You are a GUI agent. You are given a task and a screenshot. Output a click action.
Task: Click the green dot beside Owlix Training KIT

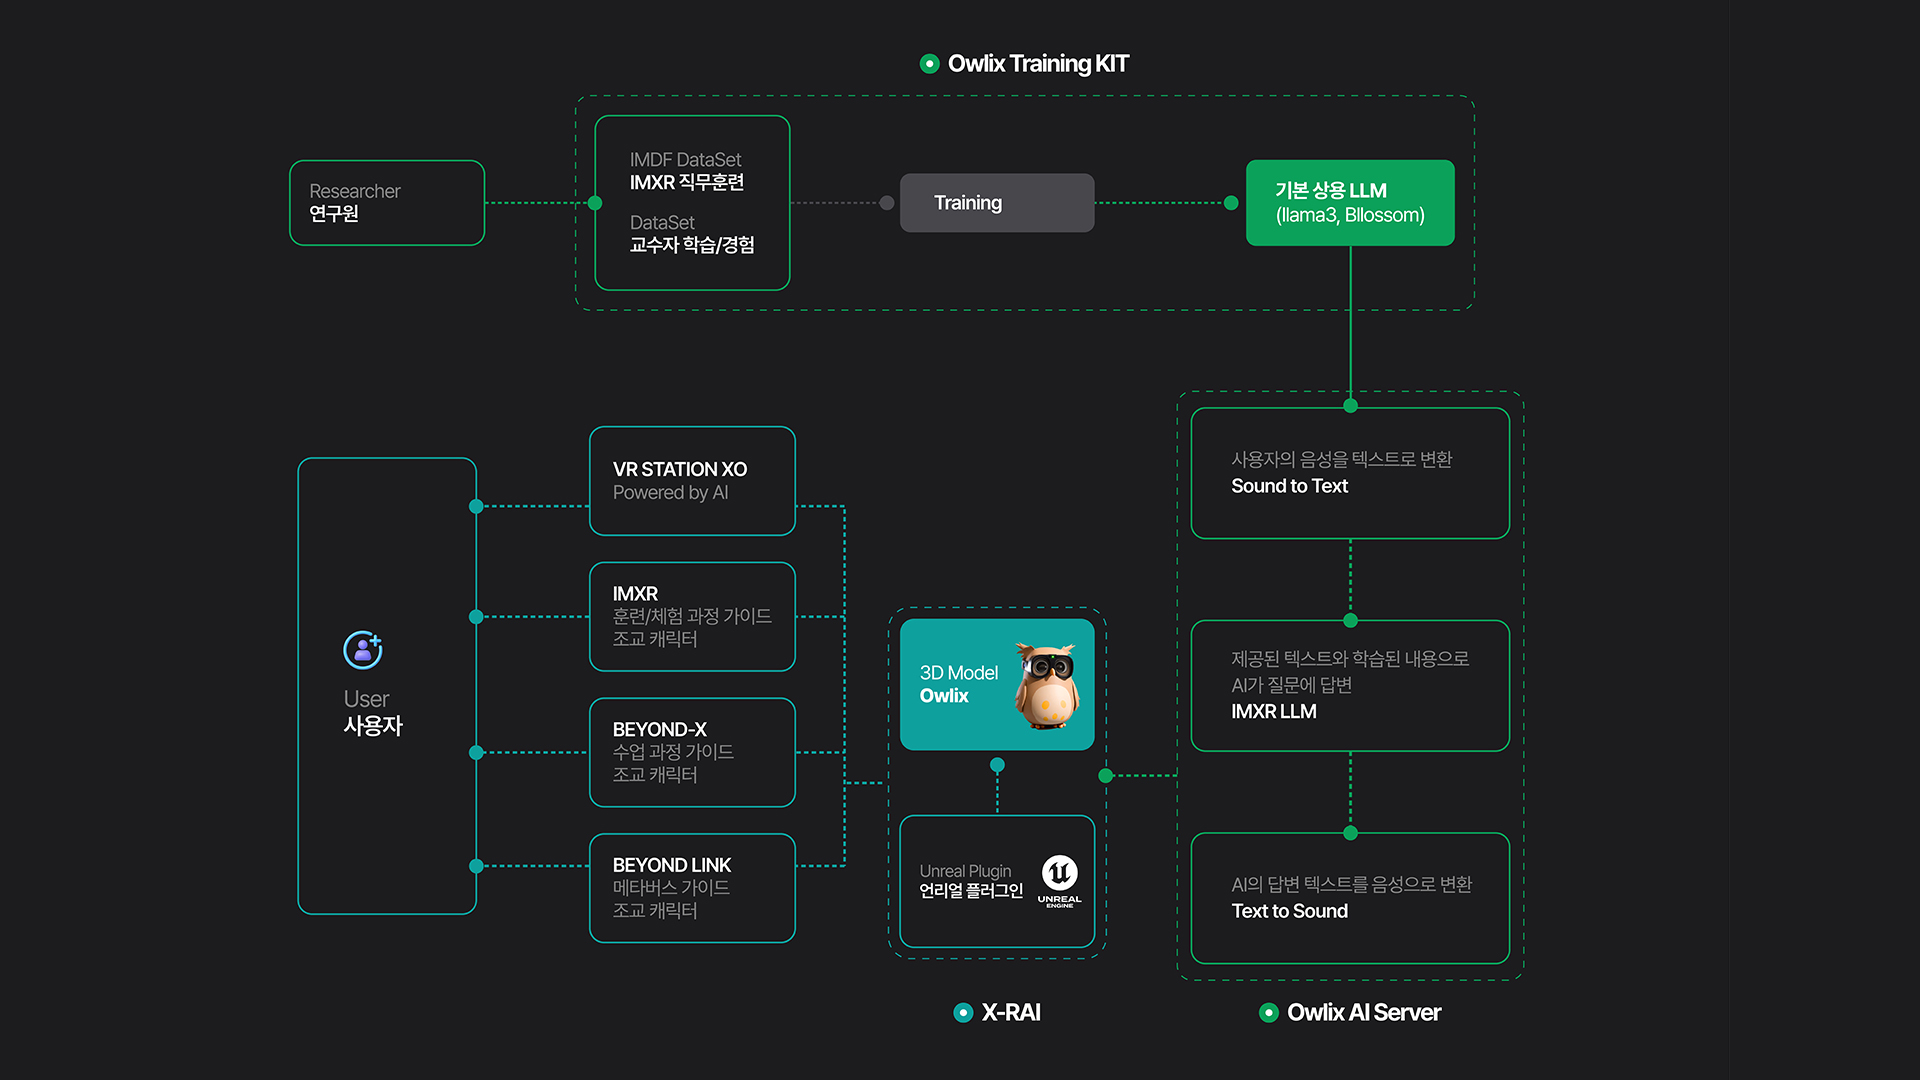[x=929, y=64]
